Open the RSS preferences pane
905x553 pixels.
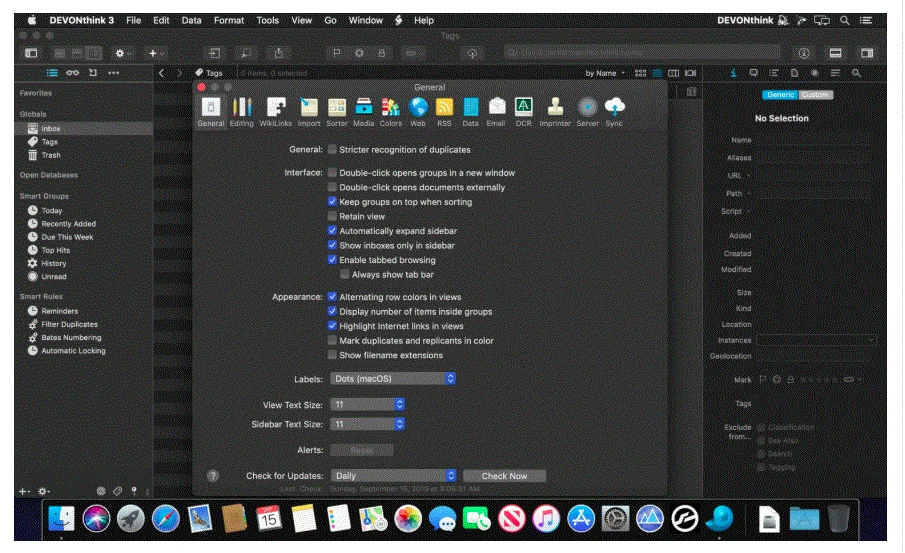pyautogui.click(x=444, y=111)
